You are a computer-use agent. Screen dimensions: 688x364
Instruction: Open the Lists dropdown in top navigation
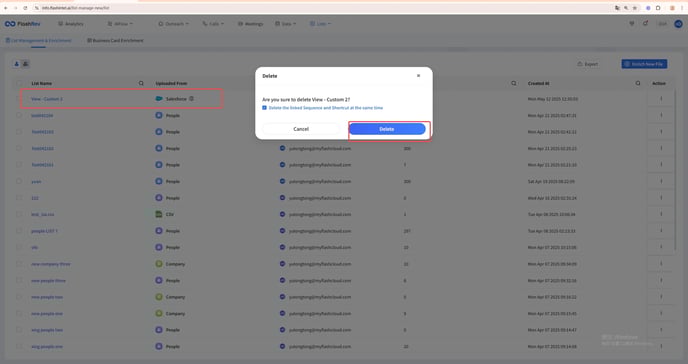[x=320, y=24]
